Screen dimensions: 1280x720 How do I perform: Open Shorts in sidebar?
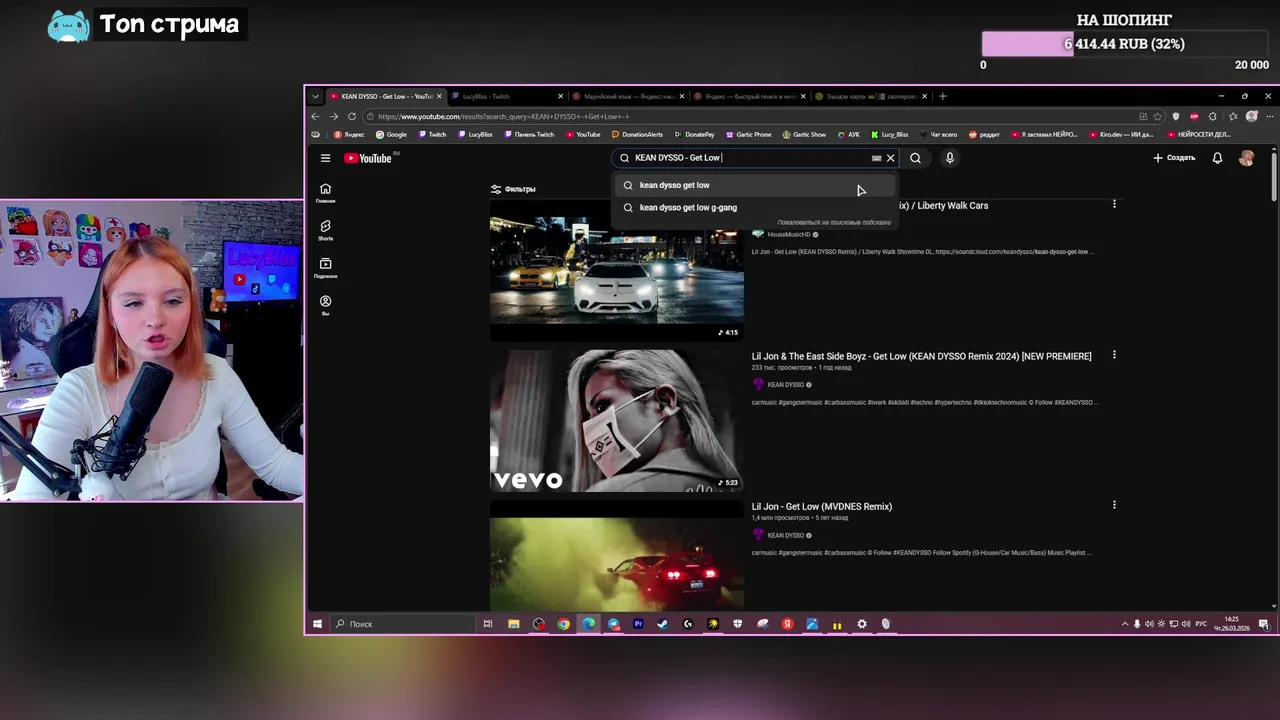pos(325,231)
